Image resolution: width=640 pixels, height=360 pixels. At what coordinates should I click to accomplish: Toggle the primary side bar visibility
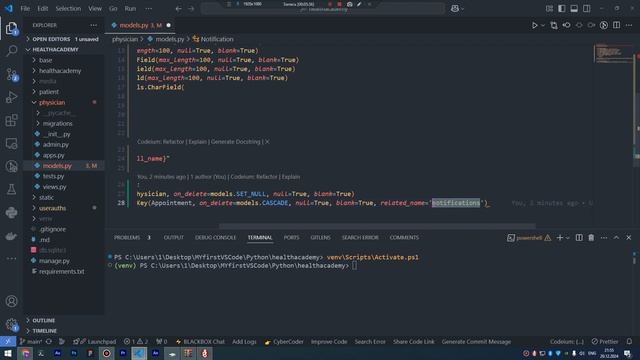(562, 8)
